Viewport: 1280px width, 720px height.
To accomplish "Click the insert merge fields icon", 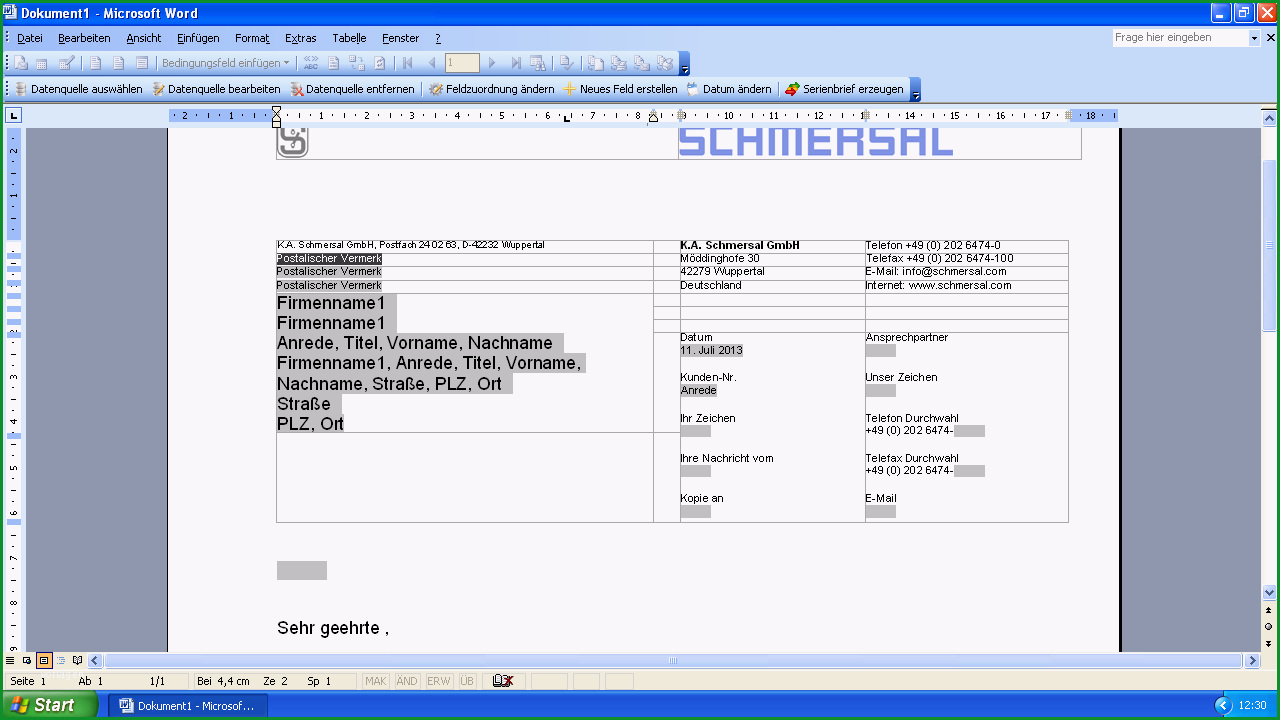I will 142,63.
